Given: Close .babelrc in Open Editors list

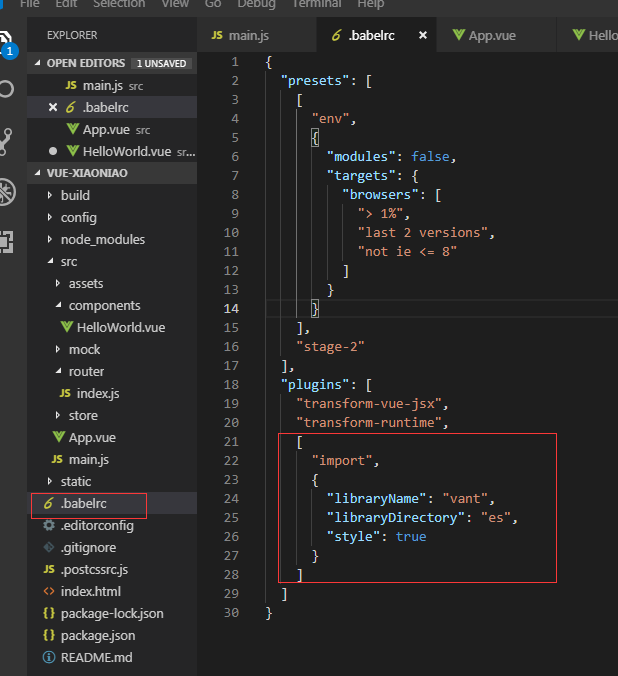Looking at the screenshot, I should click(53, 107).
